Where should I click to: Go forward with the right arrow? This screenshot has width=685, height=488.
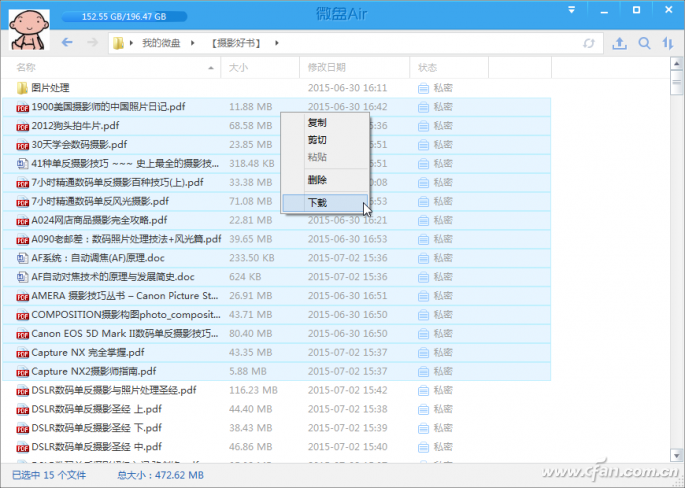[92, 42]
